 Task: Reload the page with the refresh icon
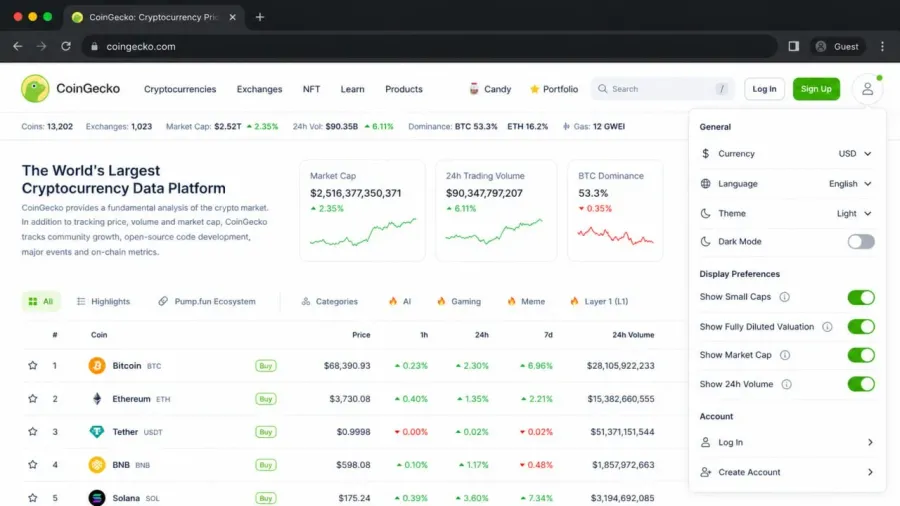[66, 46]
